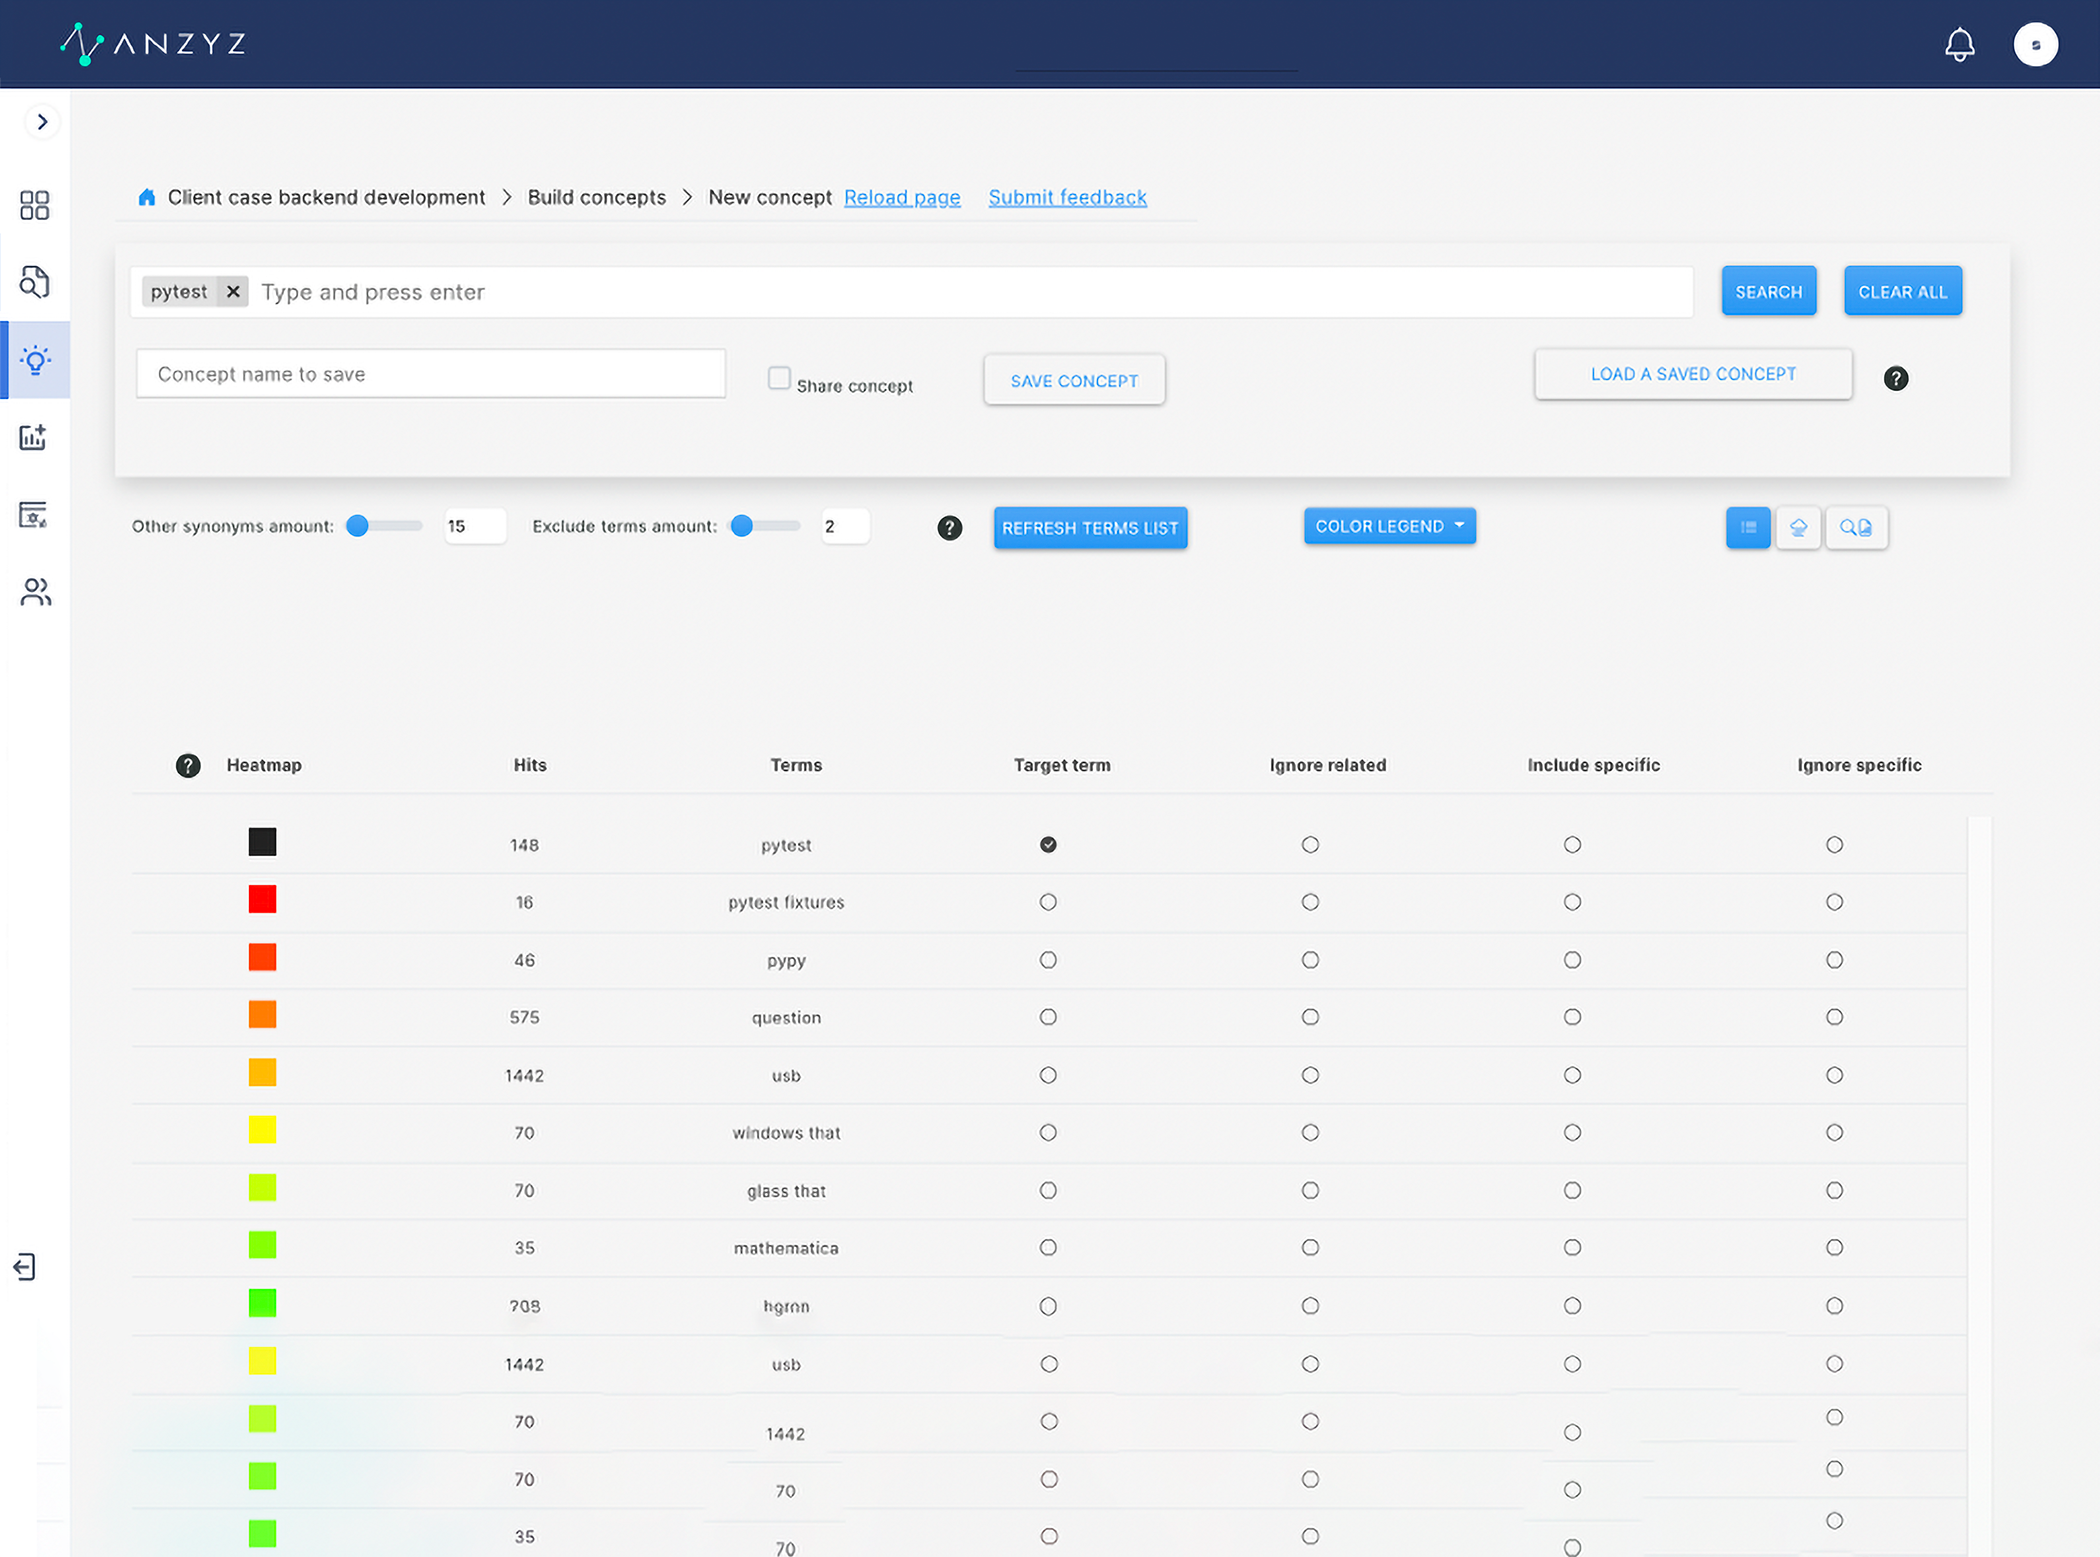Screen dimensions: 2100x1557
Task: Click the home icon in breadcrumb
Action: coord(147,197)
